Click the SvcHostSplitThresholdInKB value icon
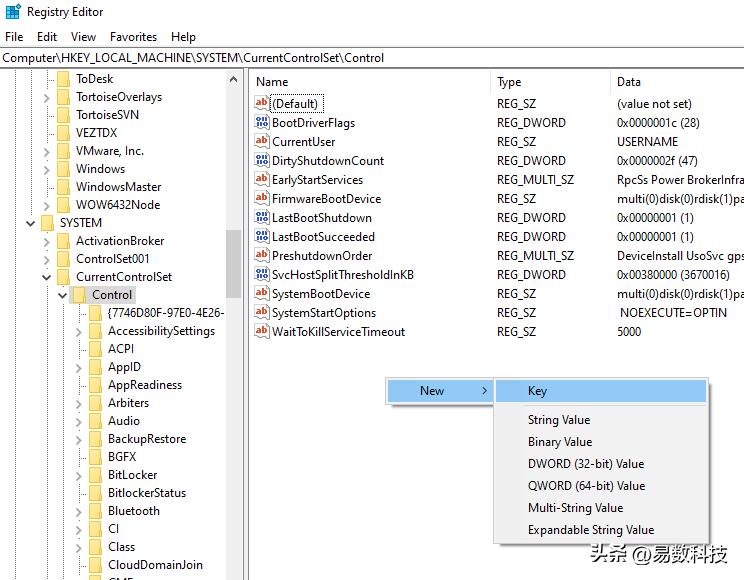The image size is (744, 580). tap(262, 275)
